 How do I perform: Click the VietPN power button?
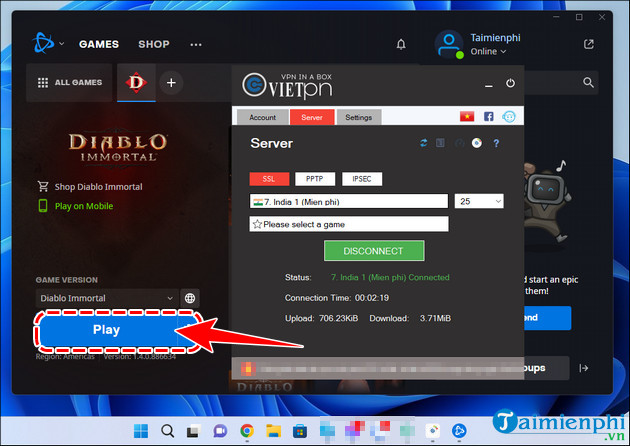tap(510, 83)
